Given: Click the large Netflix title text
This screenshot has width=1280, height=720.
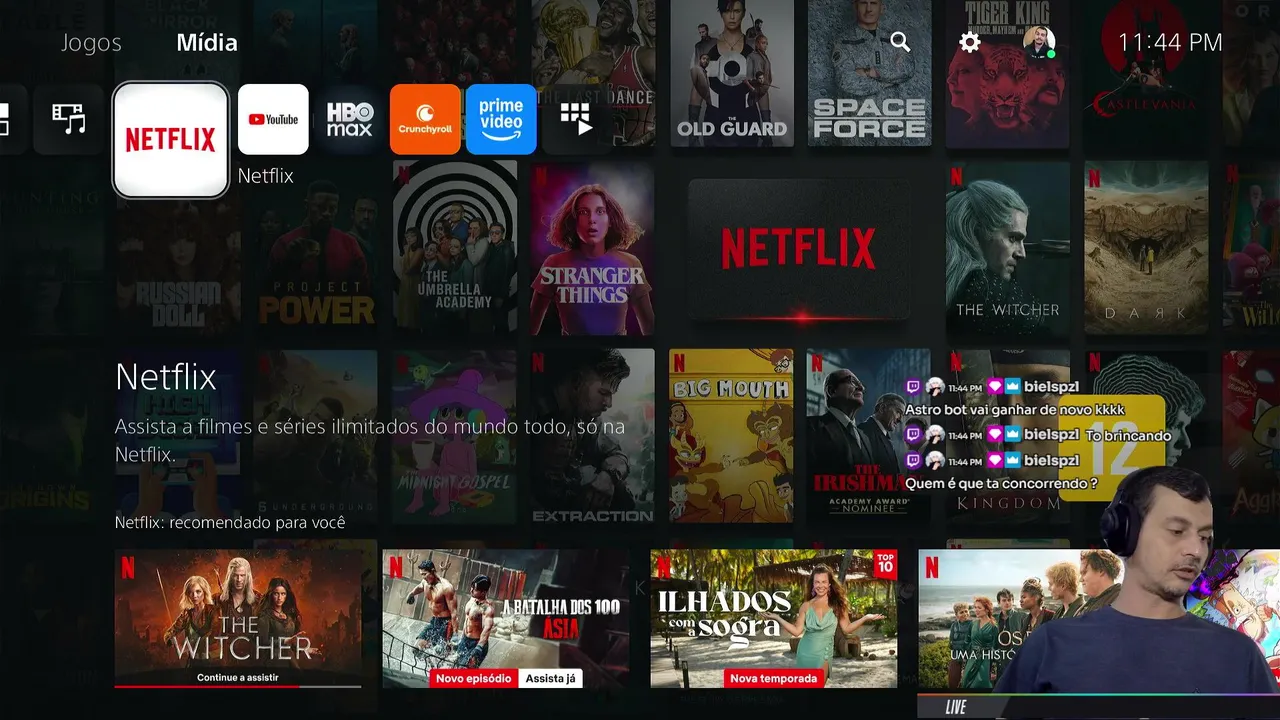Looking at the screenshot, I should (x=166, y=376).
